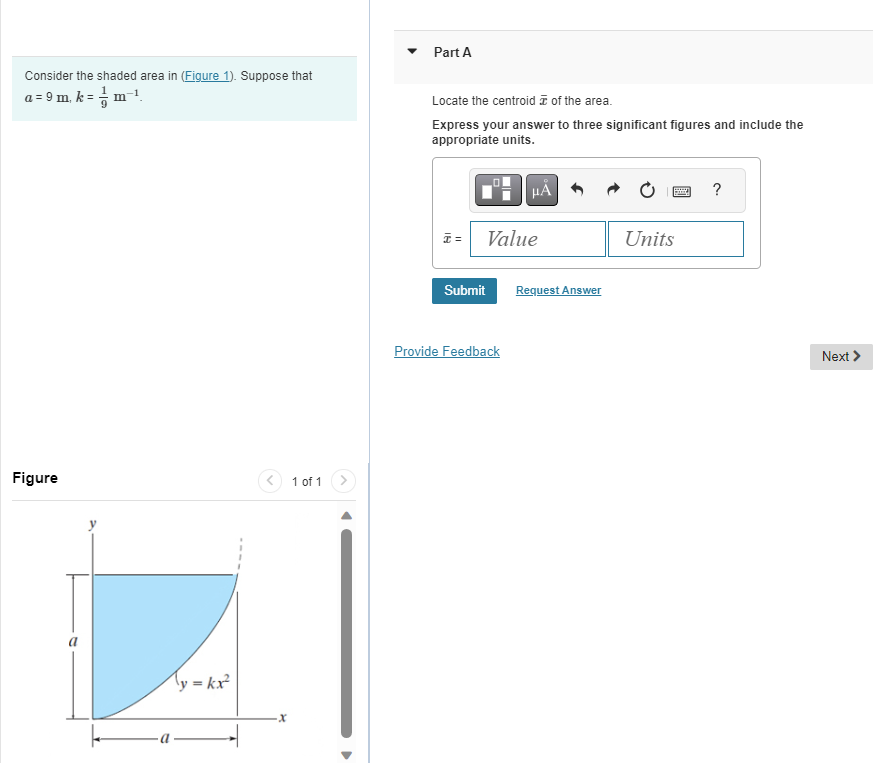Click the undo arrow in answer toolbar
Screen dimensions: 876x763
click(x=577, y=189)
